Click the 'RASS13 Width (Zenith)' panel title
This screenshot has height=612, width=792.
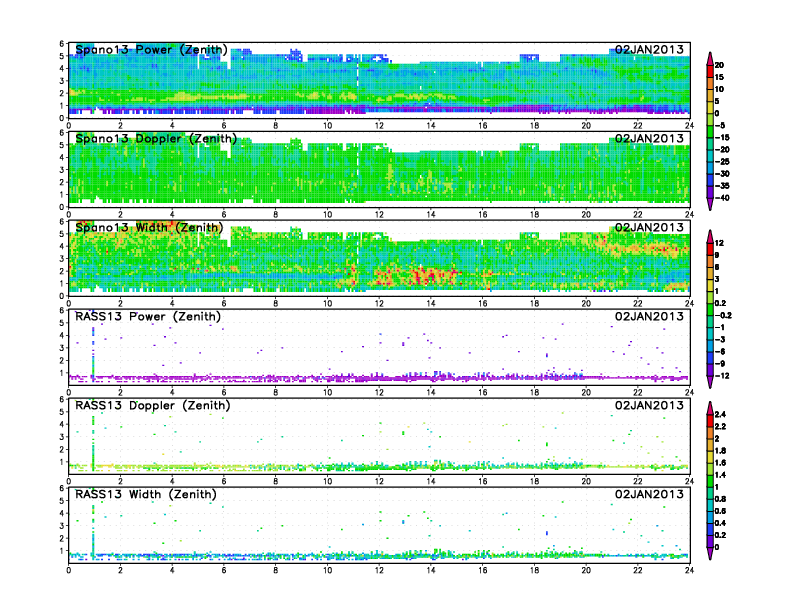coord(146,494)
